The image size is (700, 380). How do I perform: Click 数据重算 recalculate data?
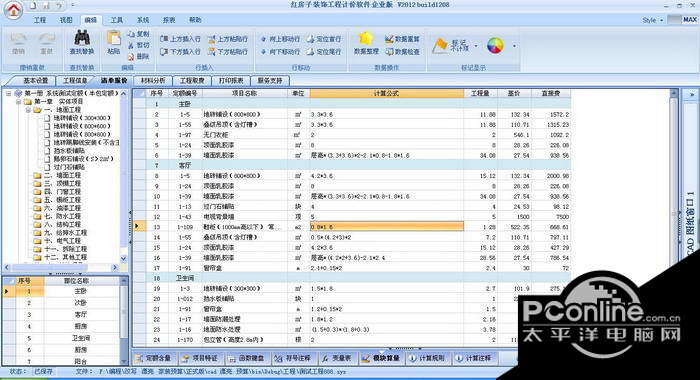tap(402, 39)
